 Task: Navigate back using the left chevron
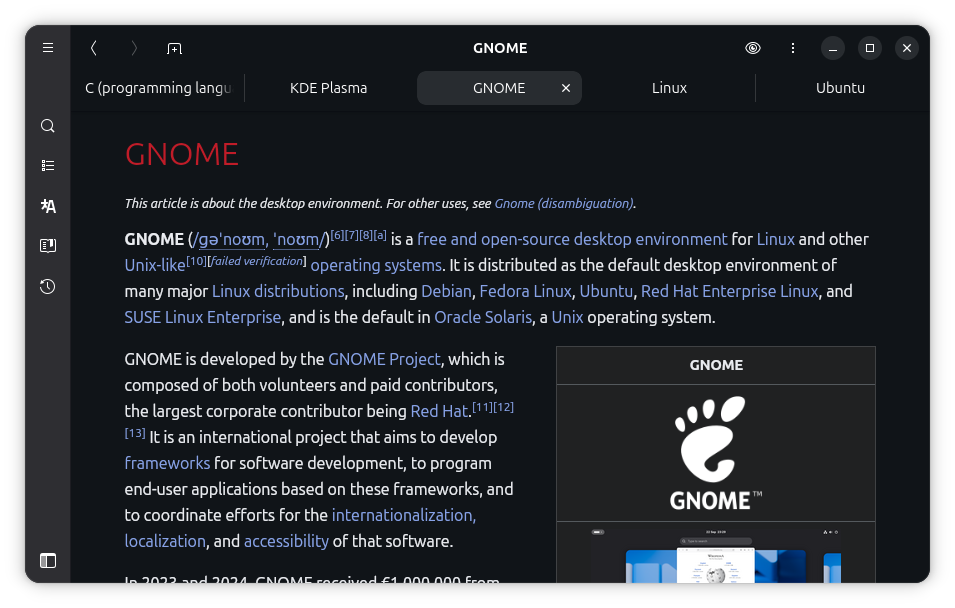pos(93,48)
